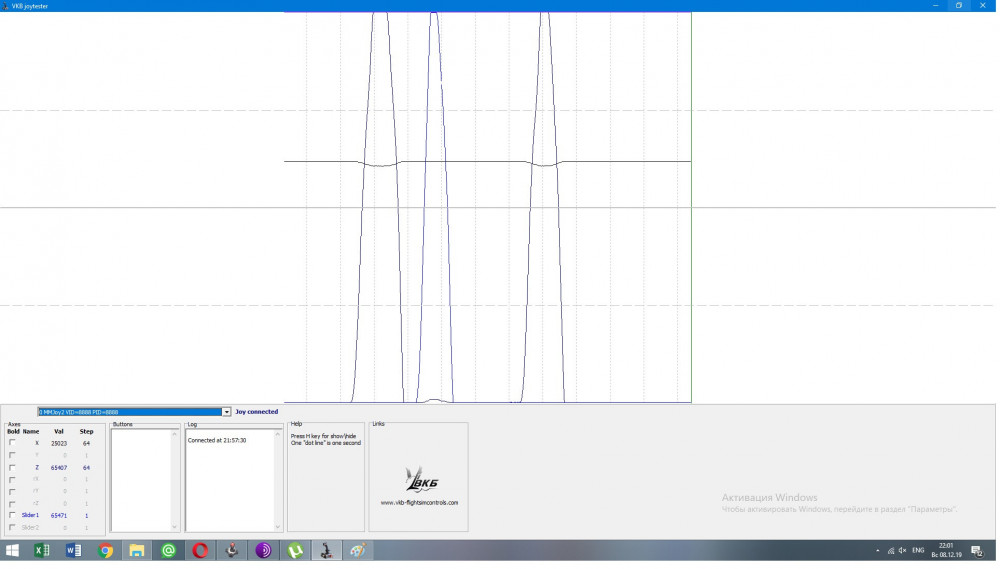The image size is (1000, 569).
Task: Open the joystick device dropdown arrow
Action: pyautogui.click(x=226, y=413)
